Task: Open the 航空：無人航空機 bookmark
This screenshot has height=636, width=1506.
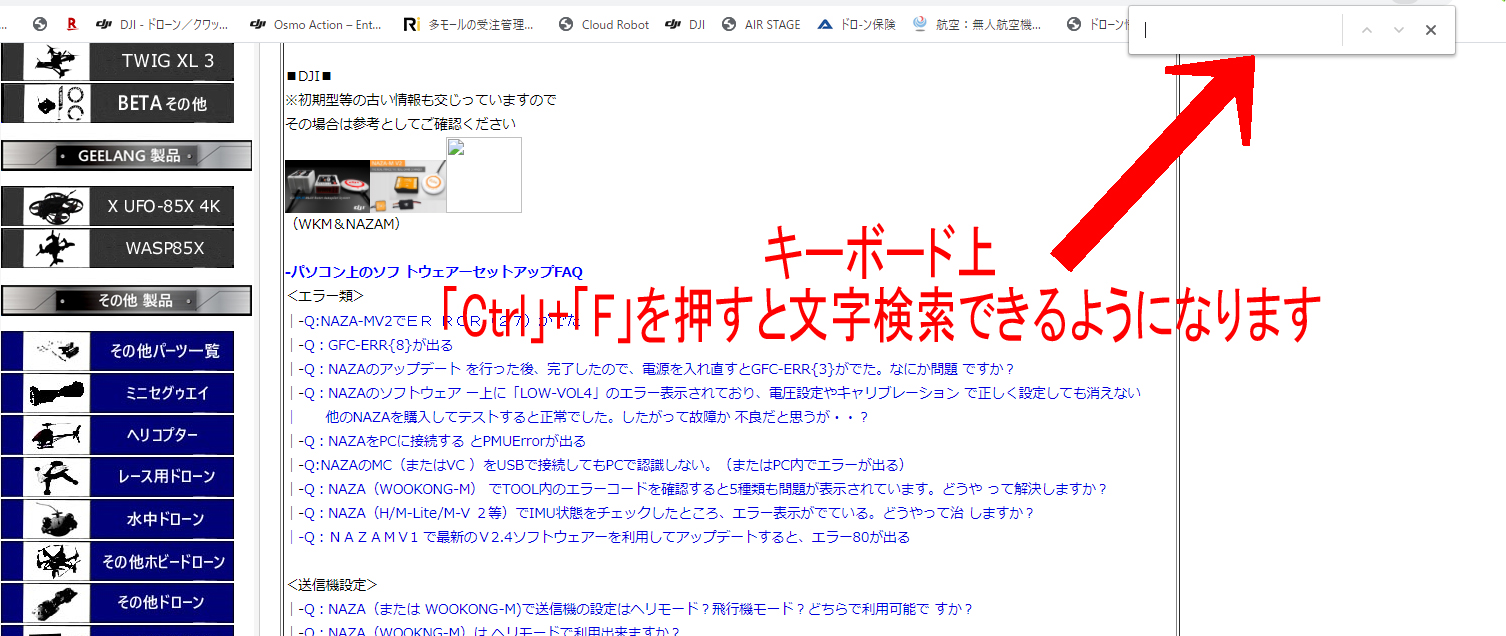Action: 977,24
